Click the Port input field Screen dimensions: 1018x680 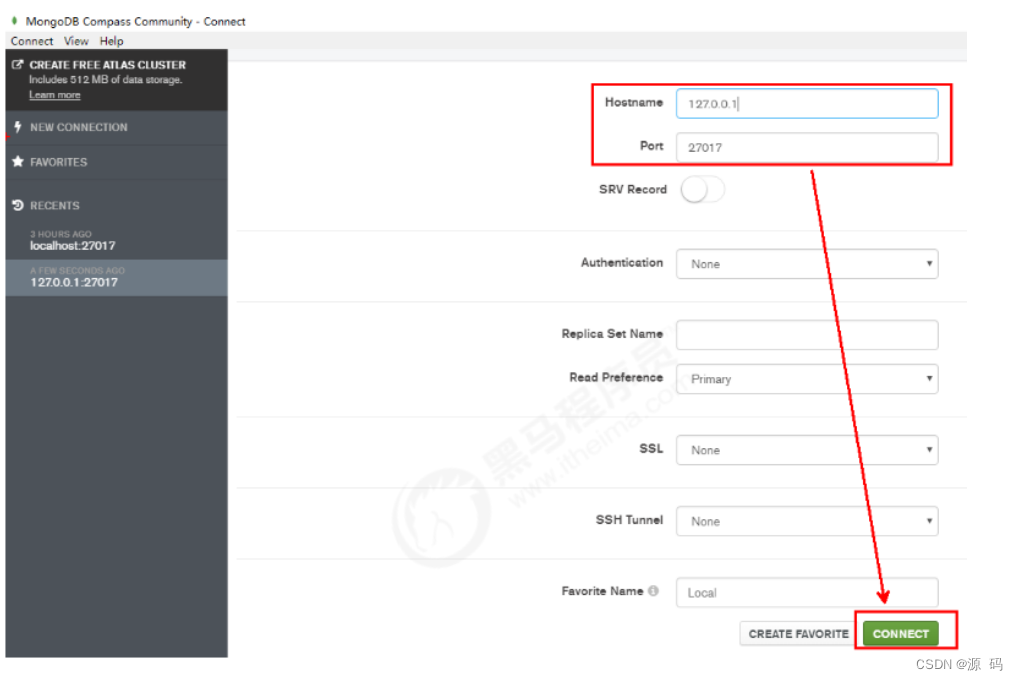point(807,147)
